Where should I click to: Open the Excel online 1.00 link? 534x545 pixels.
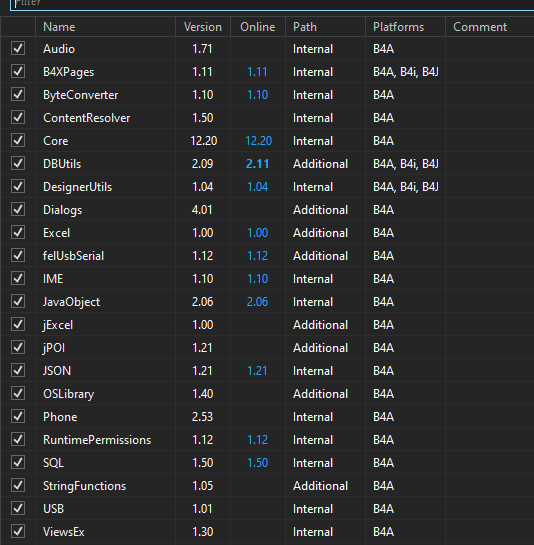click(258, 233)
